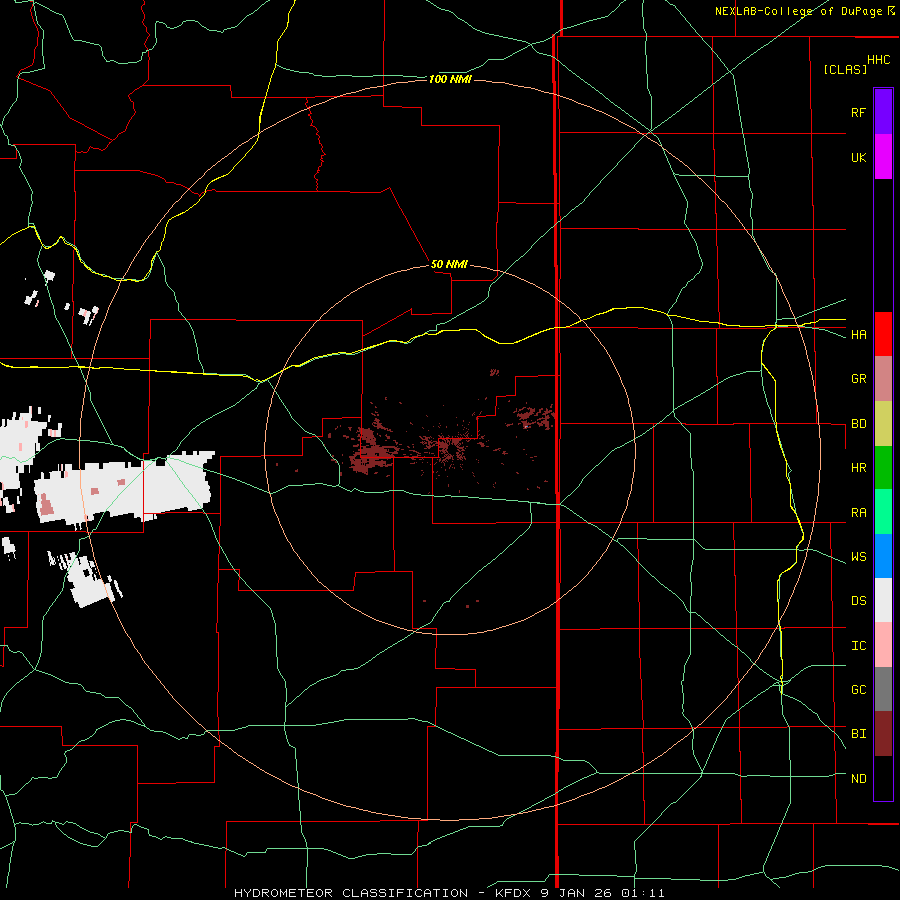
Task: Click the UK magenta legend swatch
Action: [883, 157]
